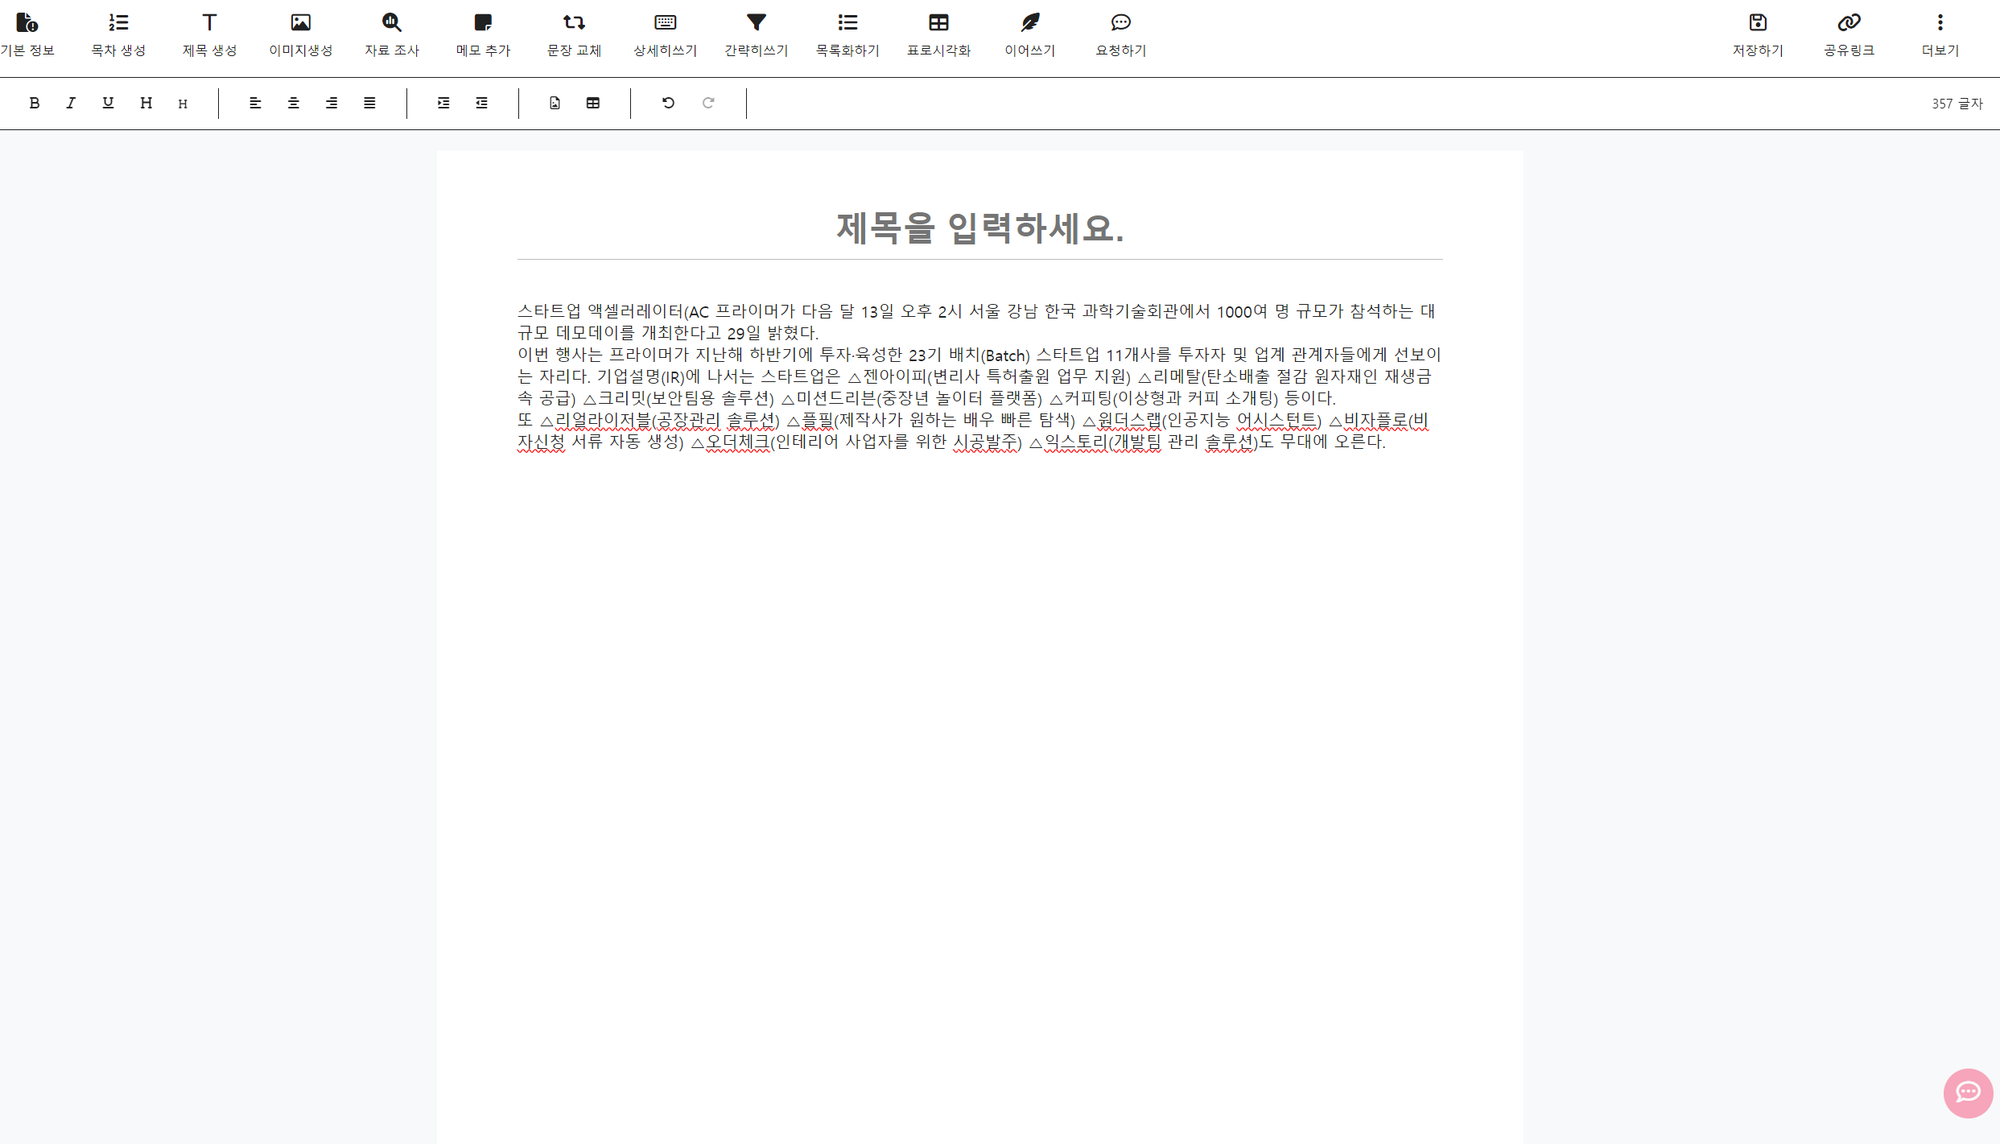Center align the text
The width and height of the screenshot is (2000, 1144).
point(293,103)
